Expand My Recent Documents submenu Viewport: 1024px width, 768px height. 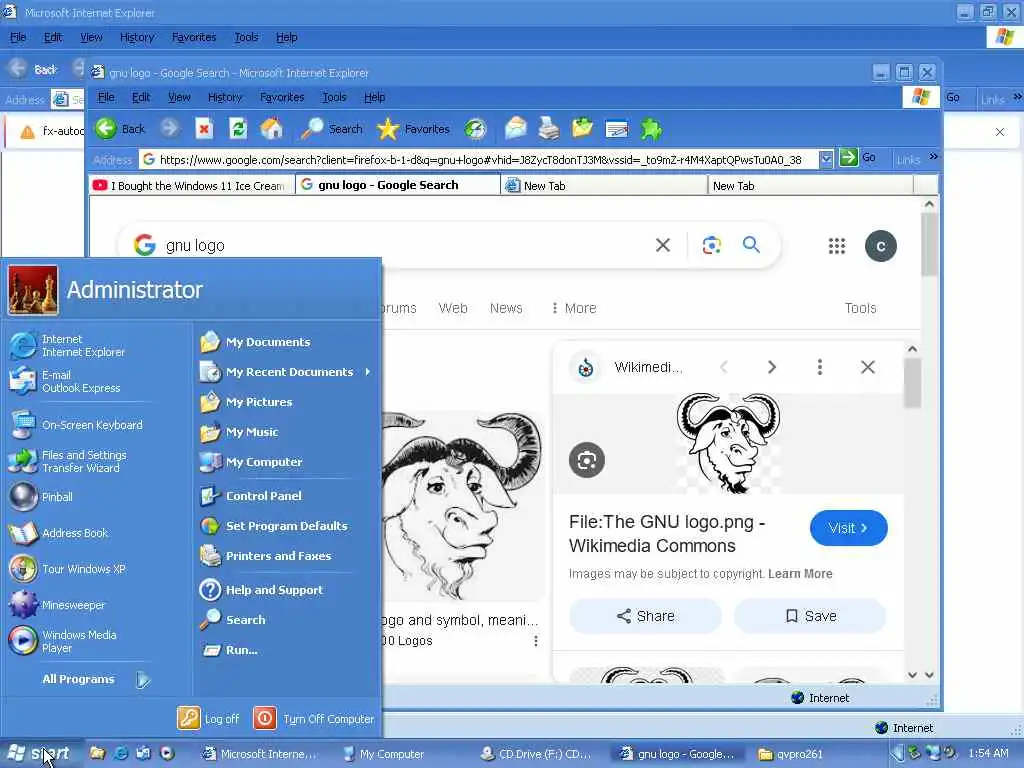pos(285,372)
